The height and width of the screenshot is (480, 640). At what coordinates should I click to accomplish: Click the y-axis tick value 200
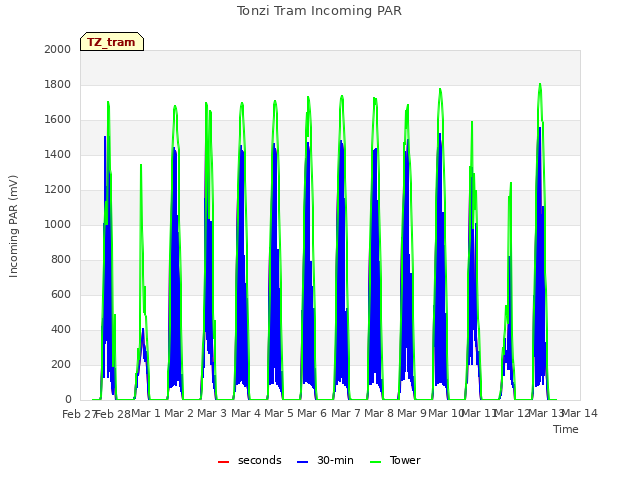pos(61,364)
